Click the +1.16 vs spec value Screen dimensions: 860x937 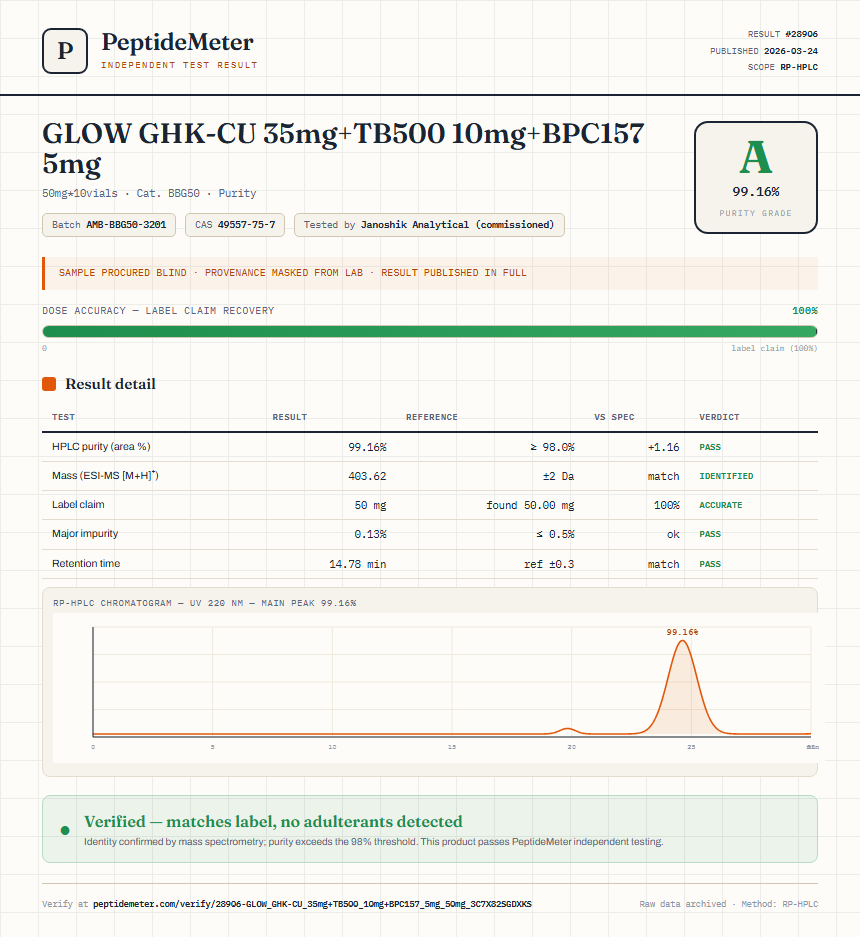[x=663, y=447]
